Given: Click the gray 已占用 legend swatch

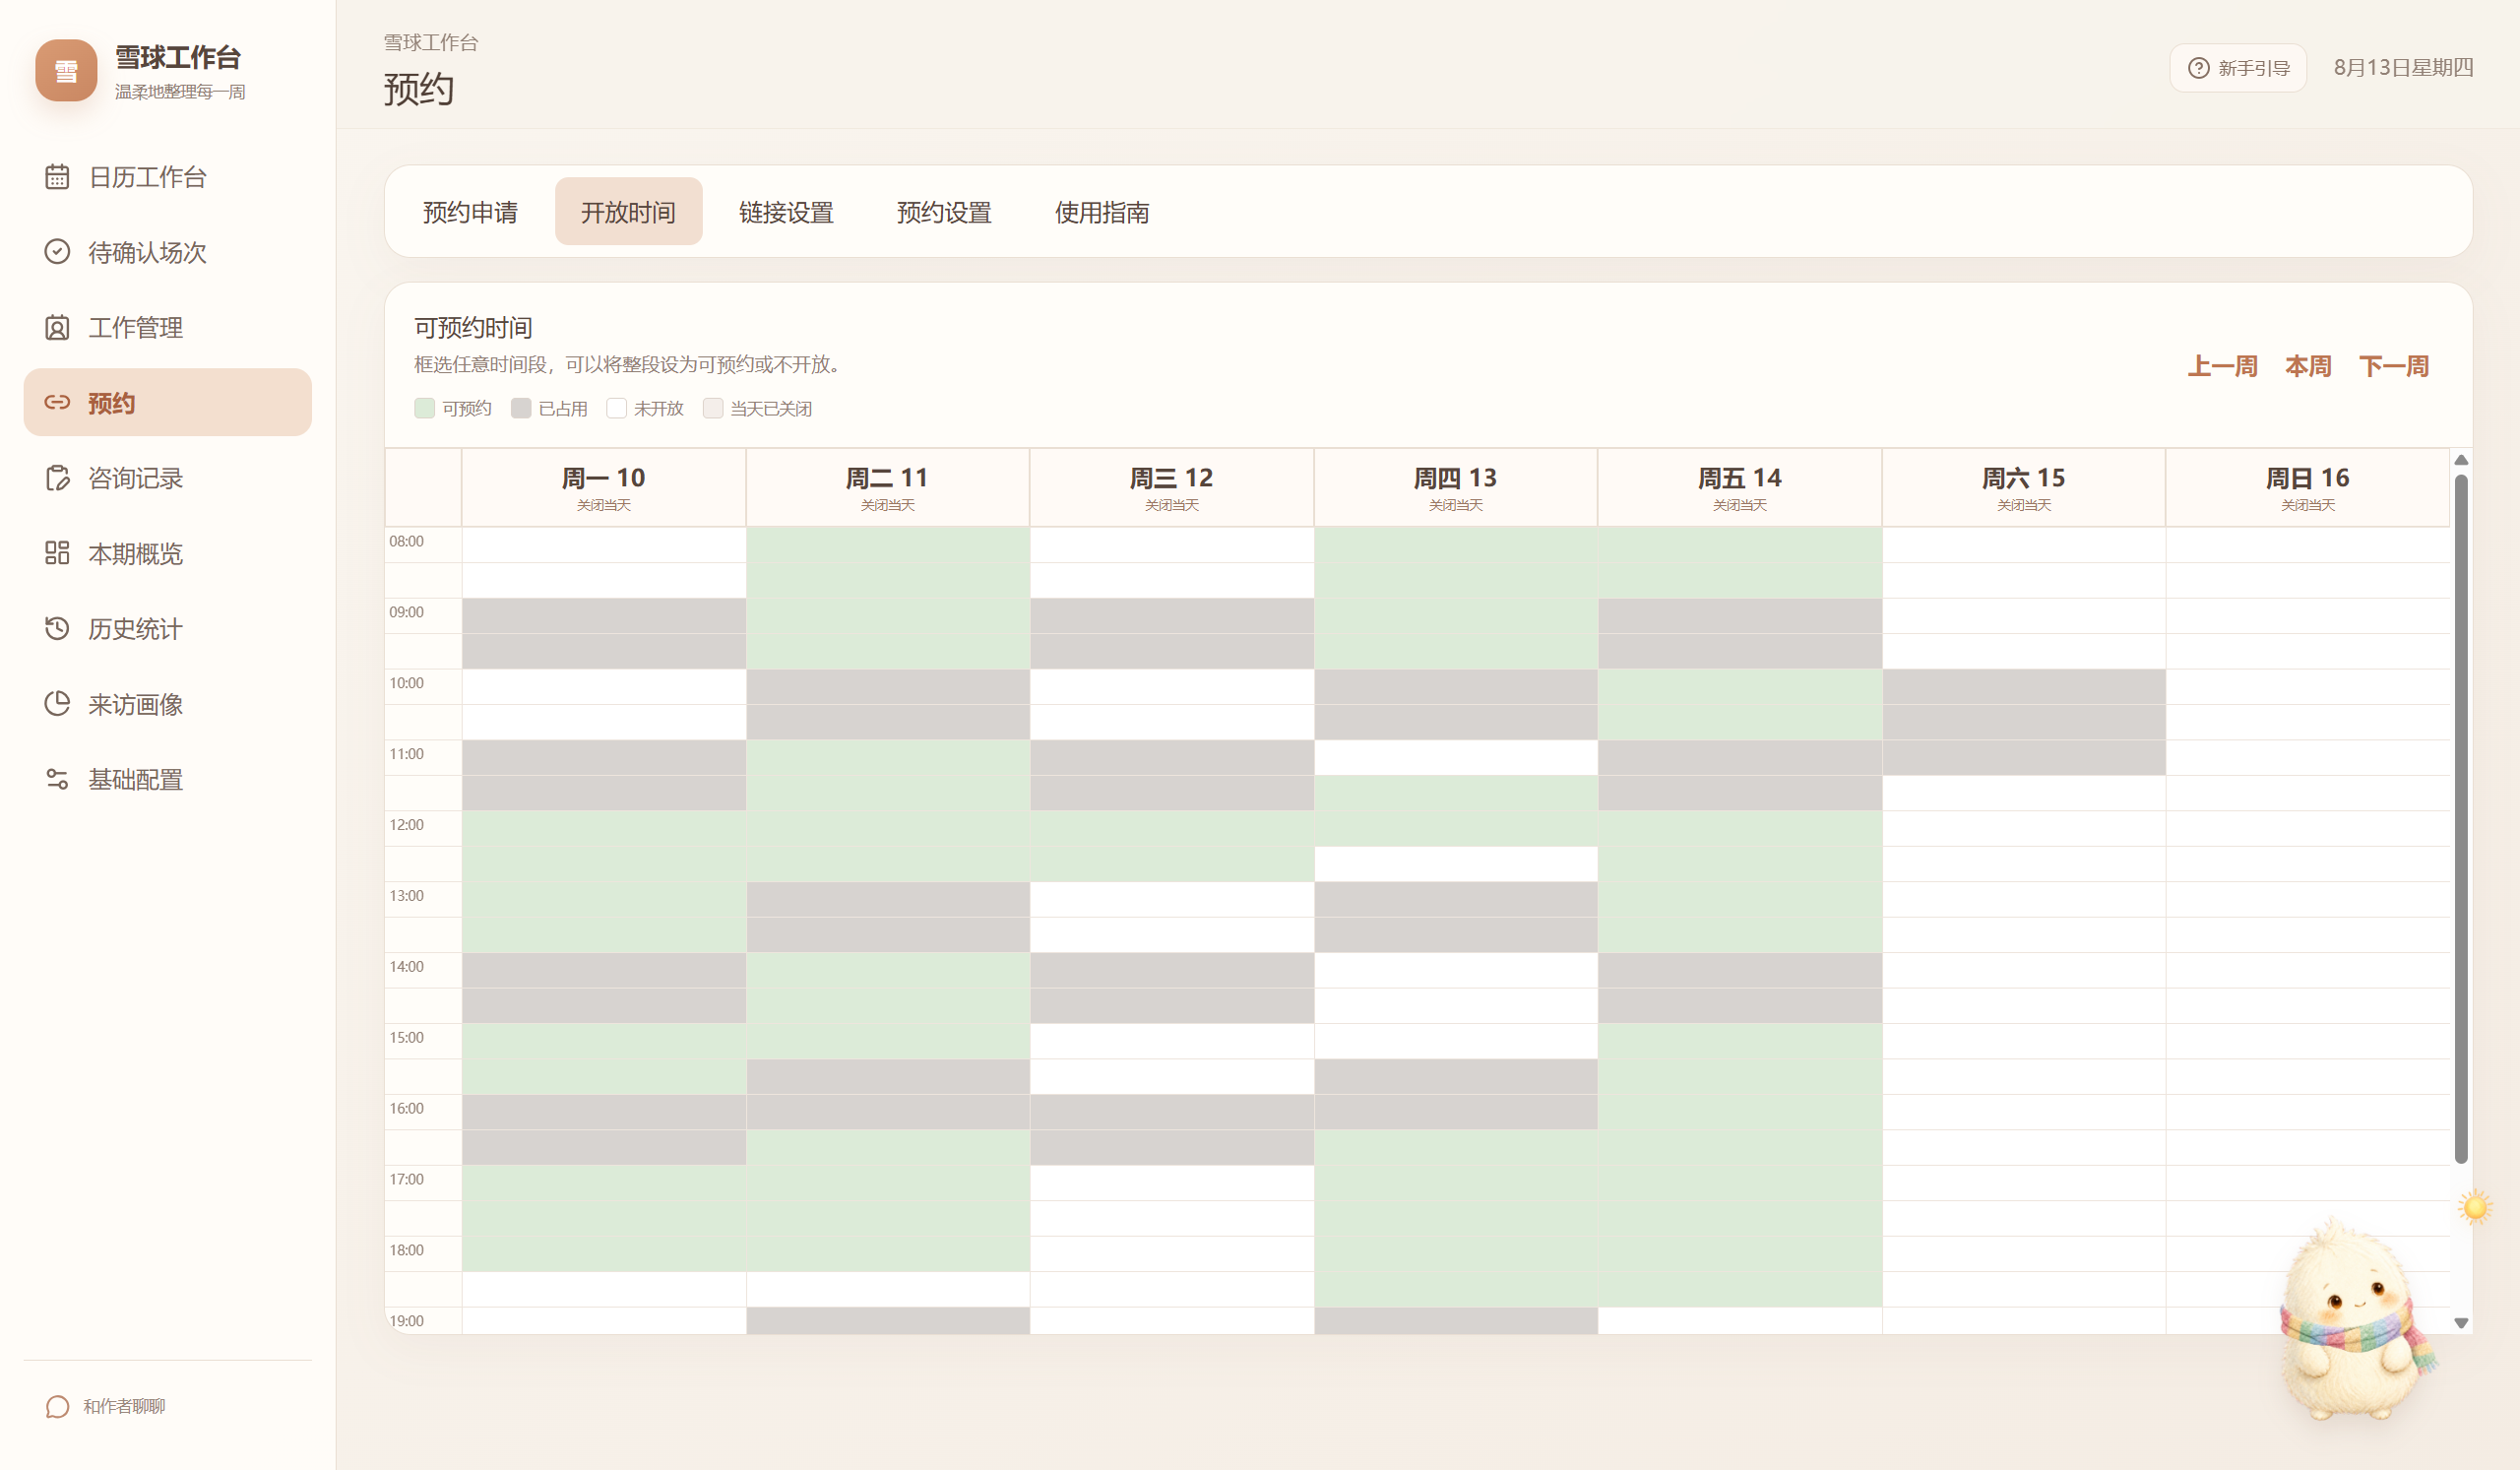Looking at the screenshot, I should point(521,408).
